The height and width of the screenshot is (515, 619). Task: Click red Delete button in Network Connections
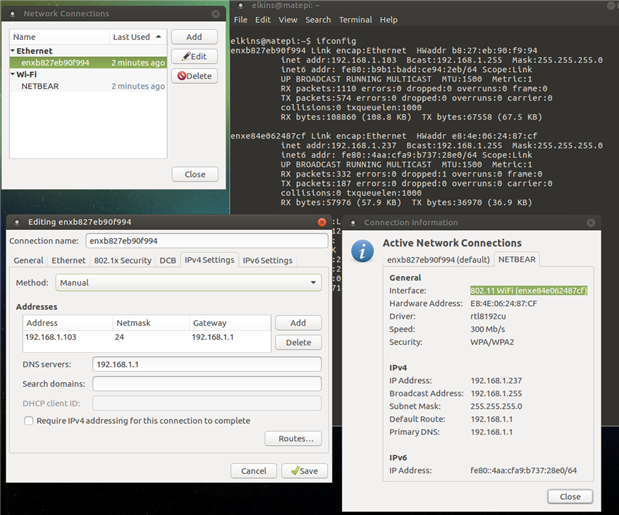click(x=194, y=76)
